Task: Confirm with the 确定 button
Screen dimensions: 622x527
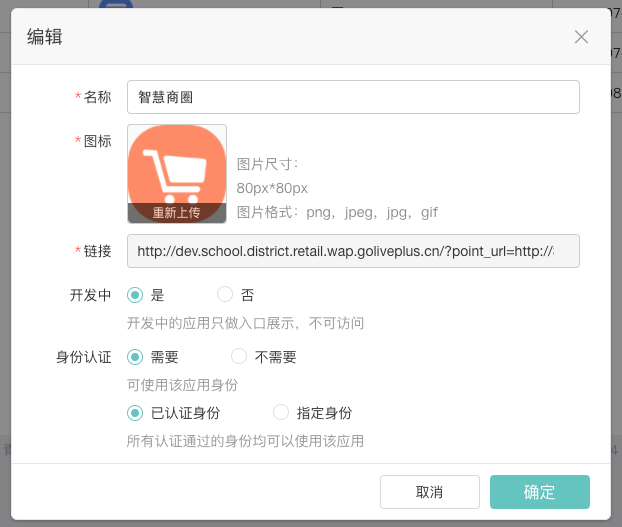Action: point(539,492)
